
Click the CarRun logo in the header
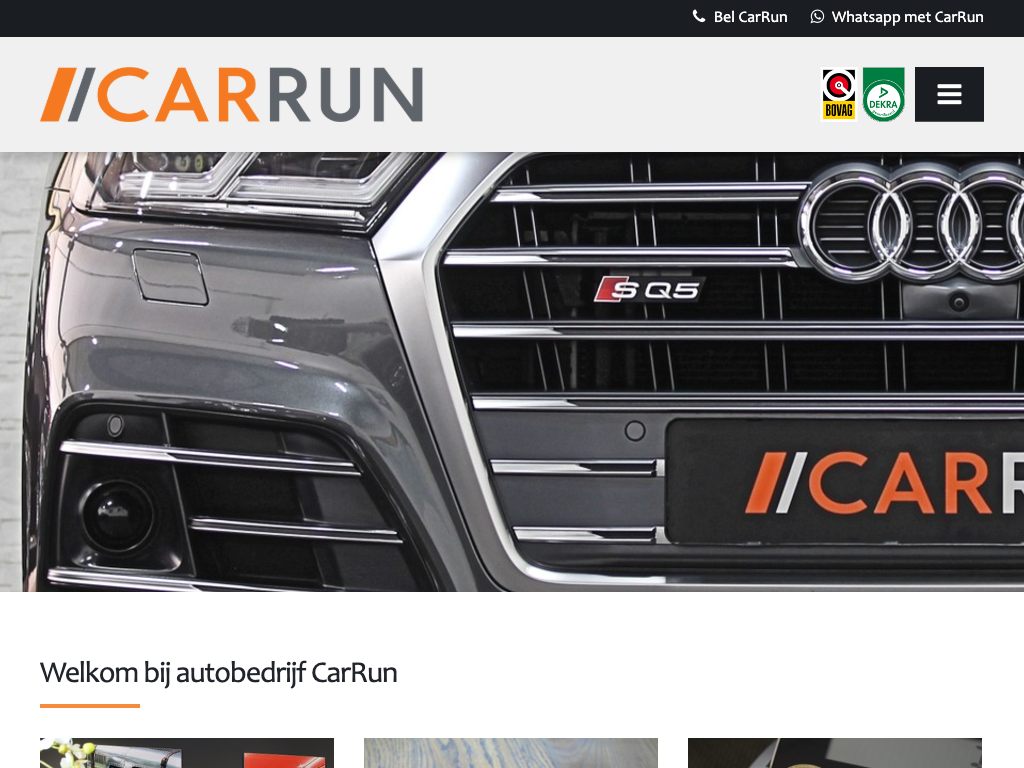coord(231,94)
